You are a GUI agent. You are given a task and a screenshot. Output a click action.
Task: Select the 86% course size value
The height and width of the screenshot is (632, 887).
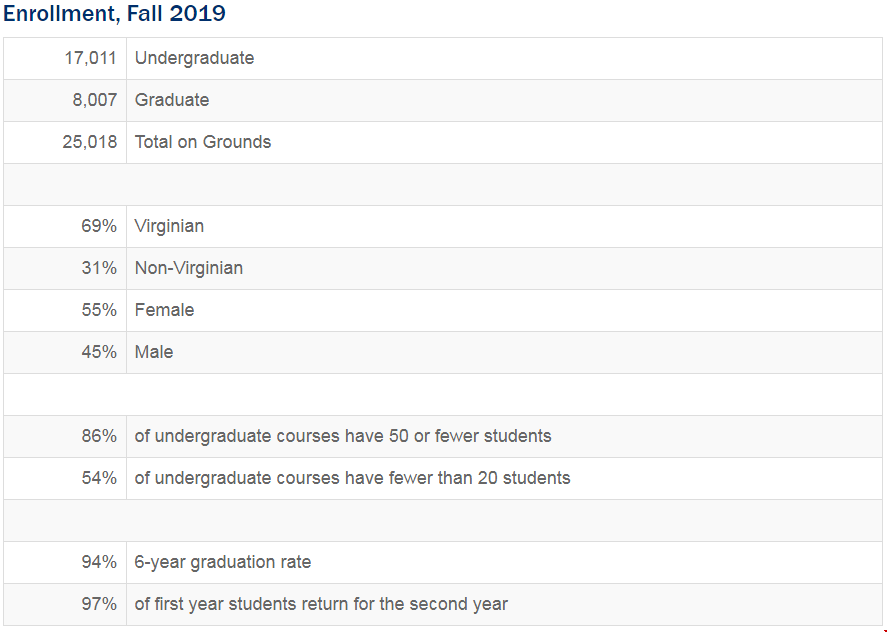[x=99, y=436]
